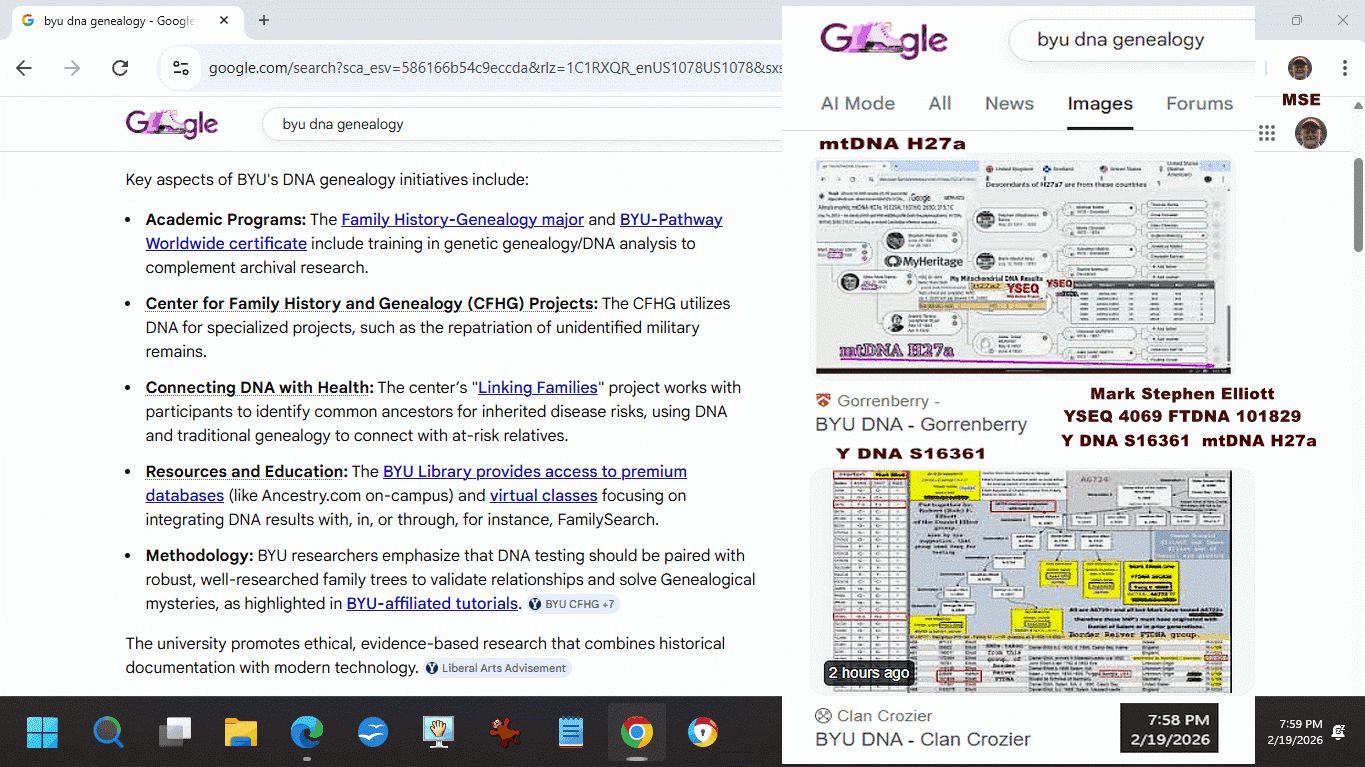Open File Explorer from the taskbar
The height and width of the screenshot is (767, 1365).
point(241,733)
